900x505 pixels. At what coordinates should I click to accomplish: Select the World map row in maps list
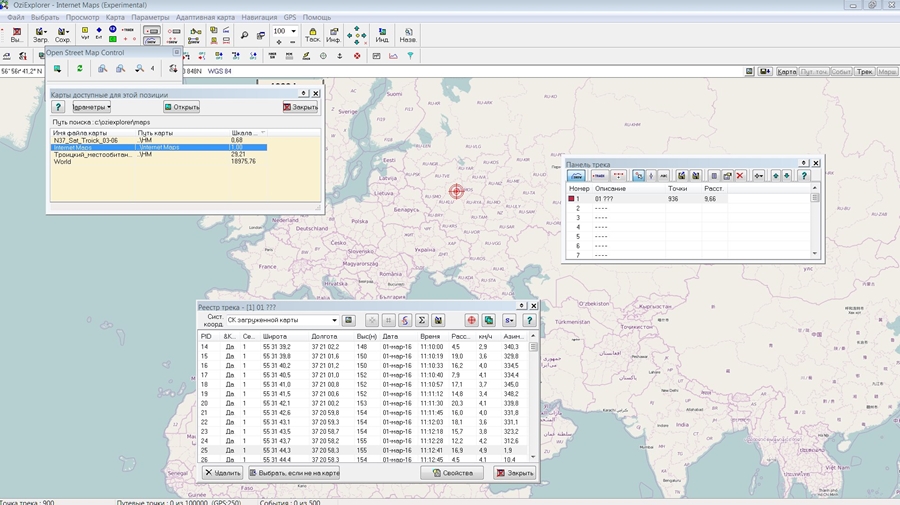tap(62, 161)
